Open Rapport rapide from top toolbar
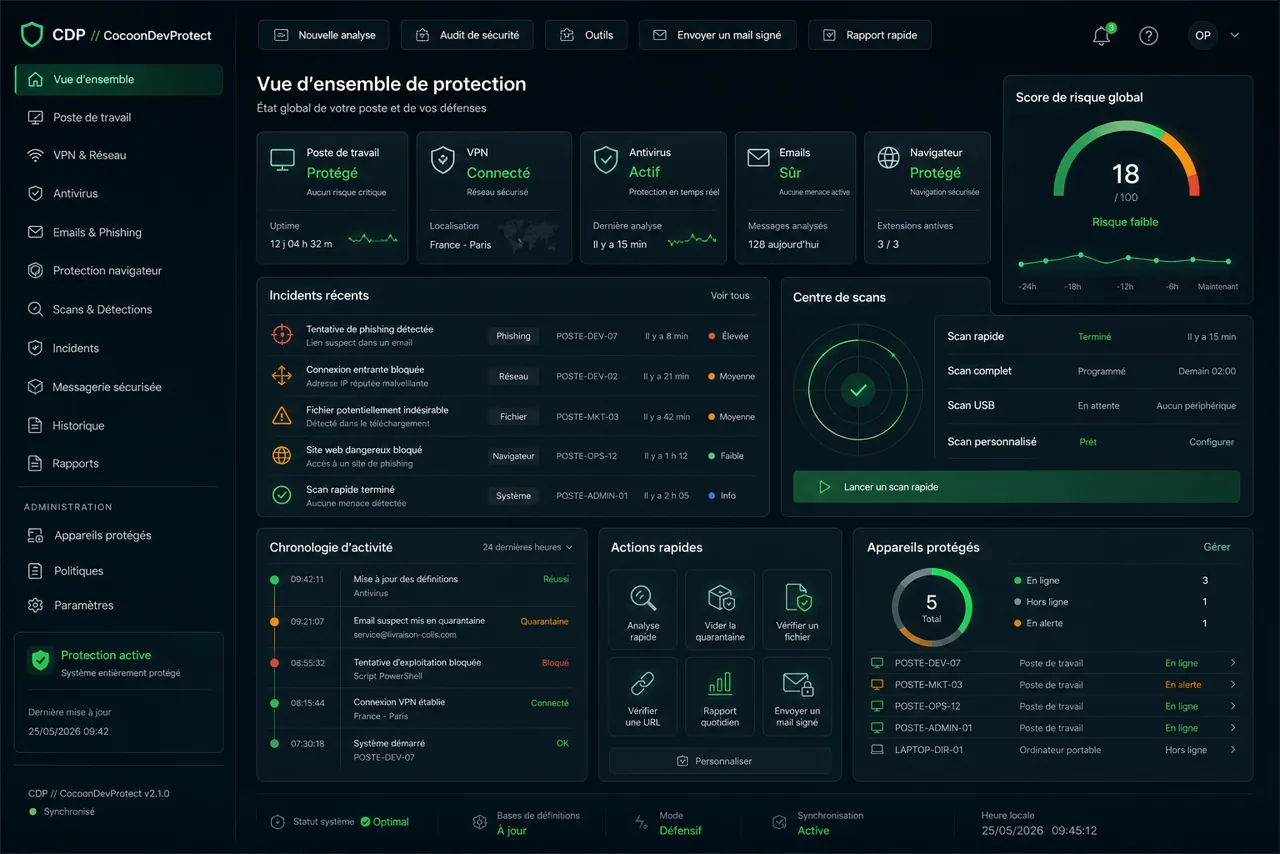 [x=870, y=35]
